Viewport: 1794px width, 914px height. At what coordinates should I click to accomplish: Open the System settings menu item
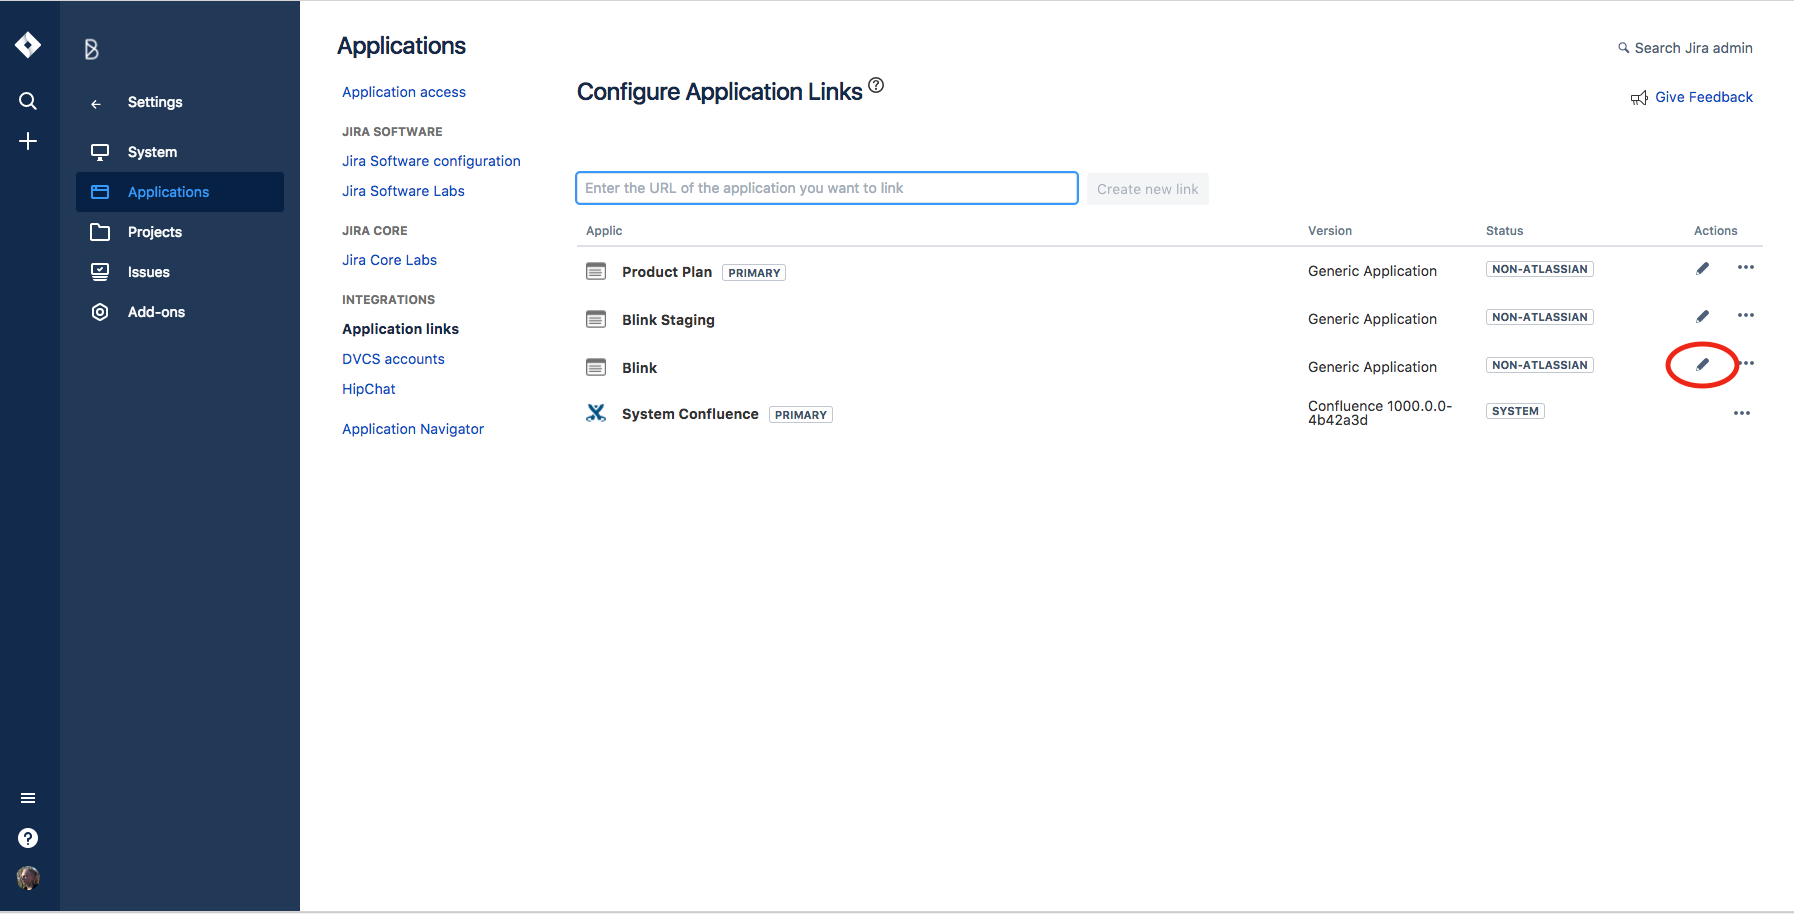pyautogui.click(x=180, y=152)
